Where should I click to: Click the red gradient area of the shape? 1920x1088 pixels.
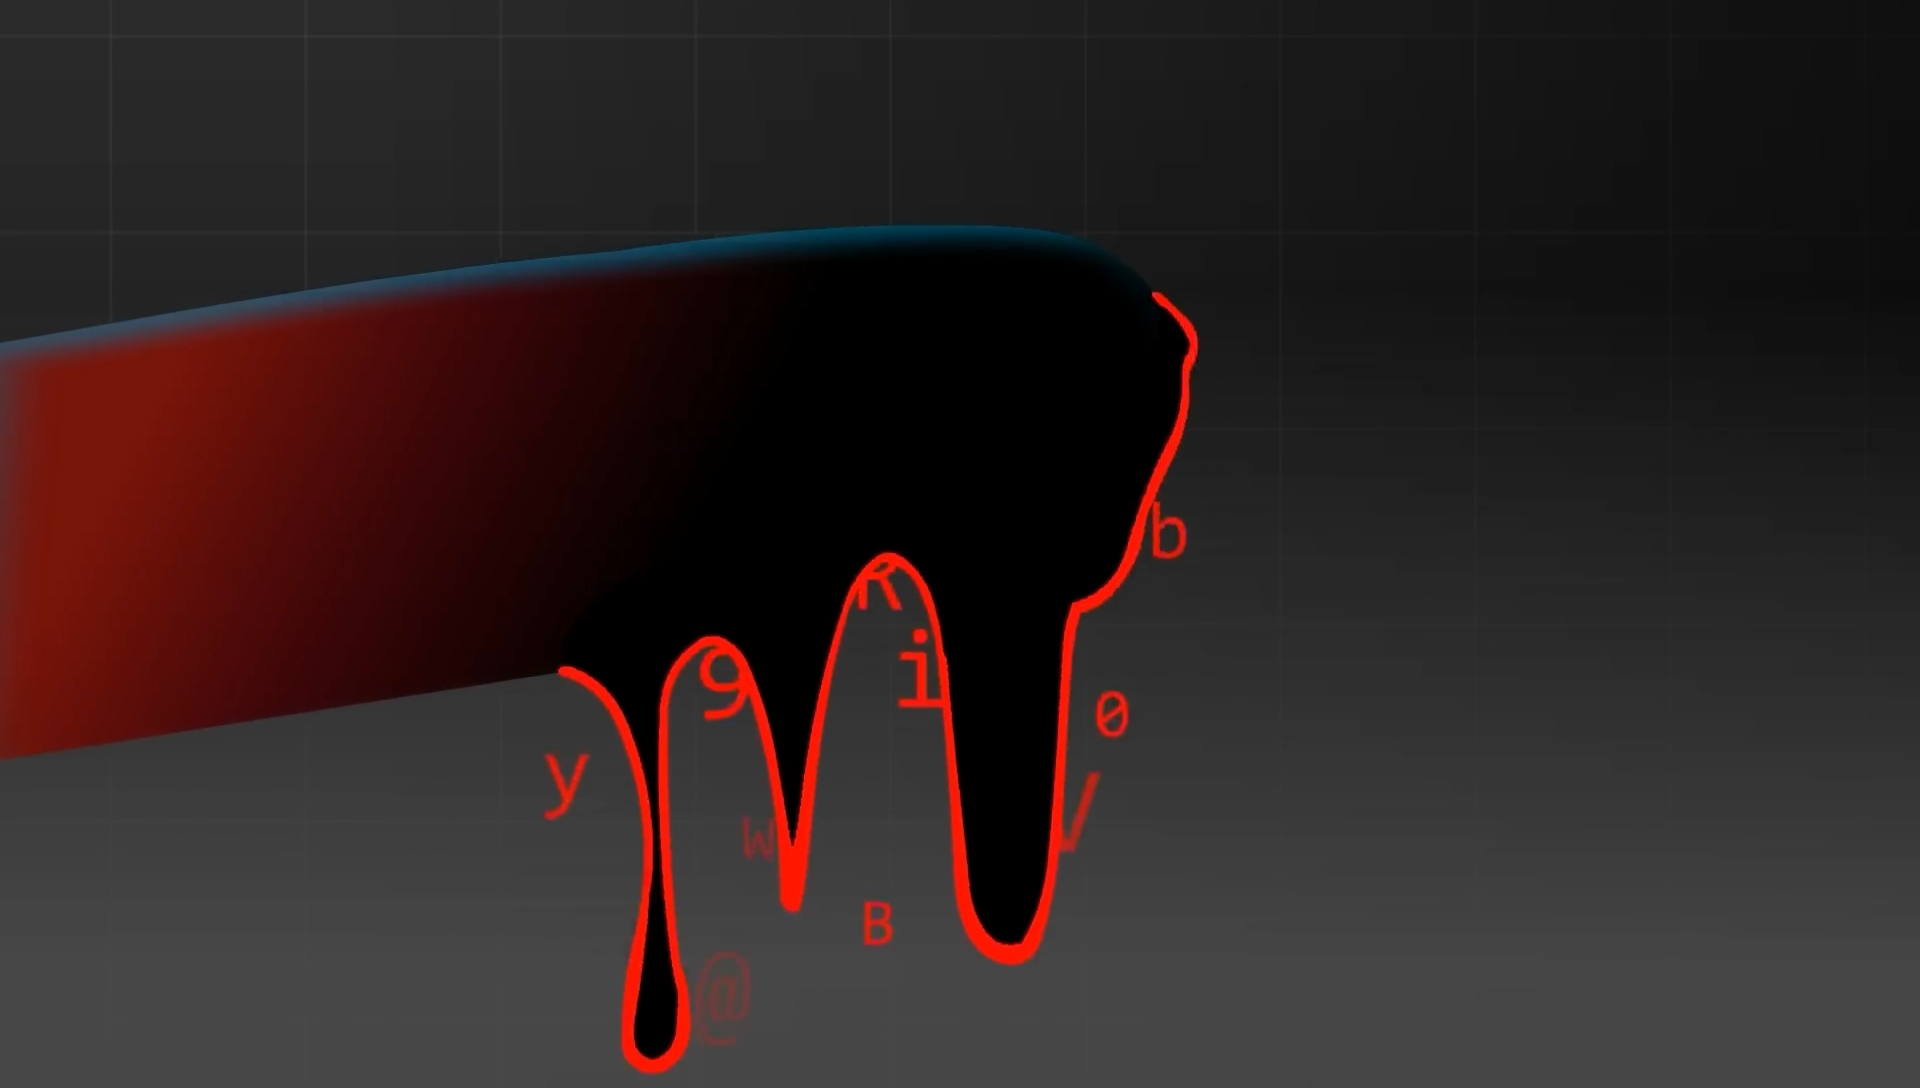(150, 520)
